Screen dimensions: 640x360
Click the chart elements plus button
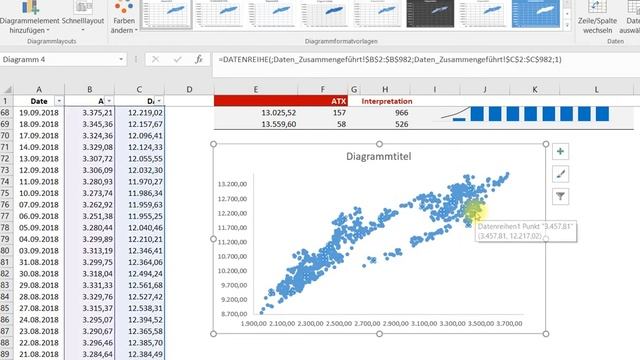(560, 151)
